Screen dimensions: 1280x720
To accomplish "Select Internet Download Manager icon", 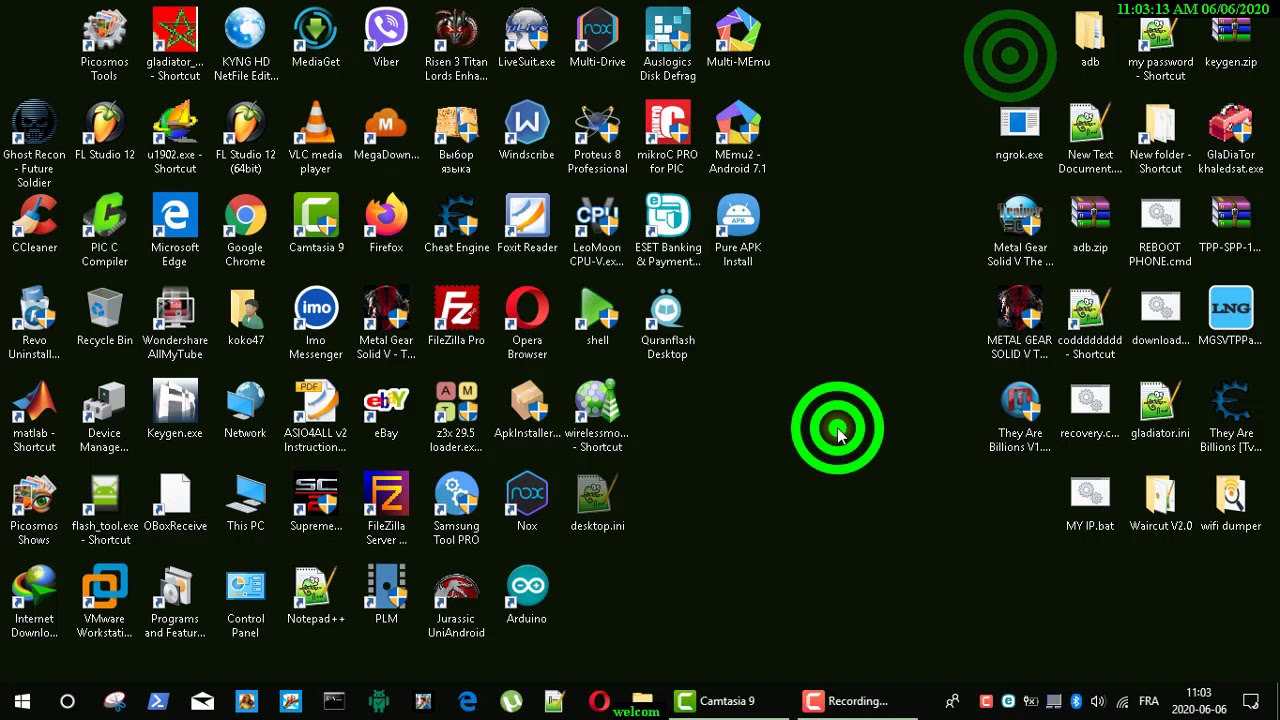I will pos(34,603).
